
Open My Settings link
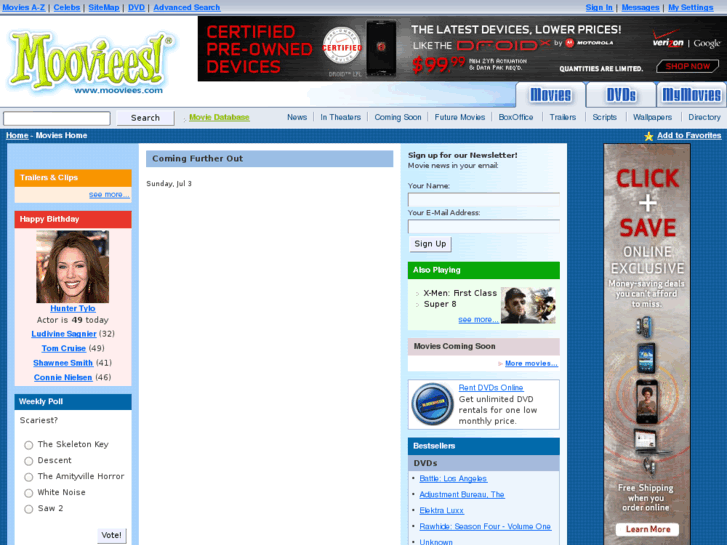[690, 7]
